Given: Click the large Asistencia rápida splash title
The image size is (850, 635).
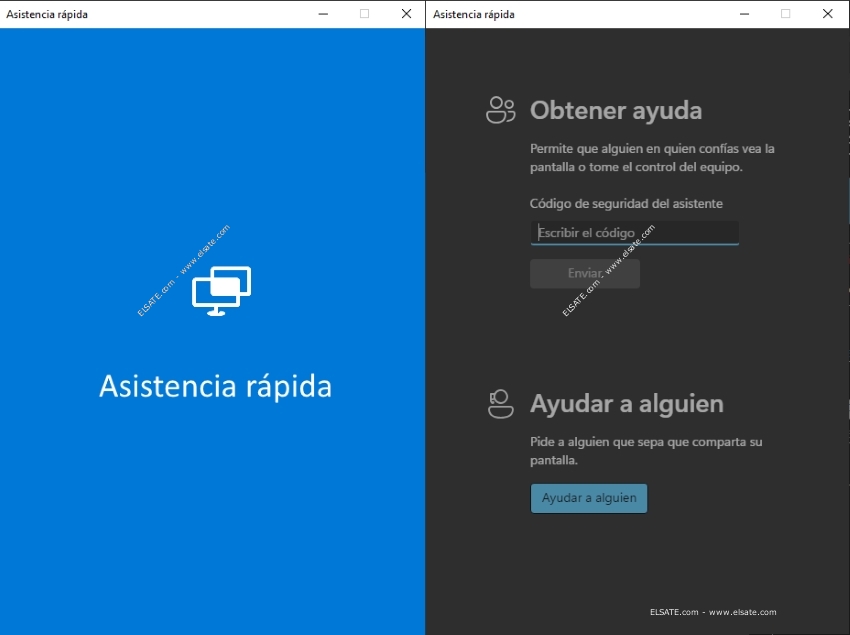Looking at the screenshot, I should tap(215, 387).
